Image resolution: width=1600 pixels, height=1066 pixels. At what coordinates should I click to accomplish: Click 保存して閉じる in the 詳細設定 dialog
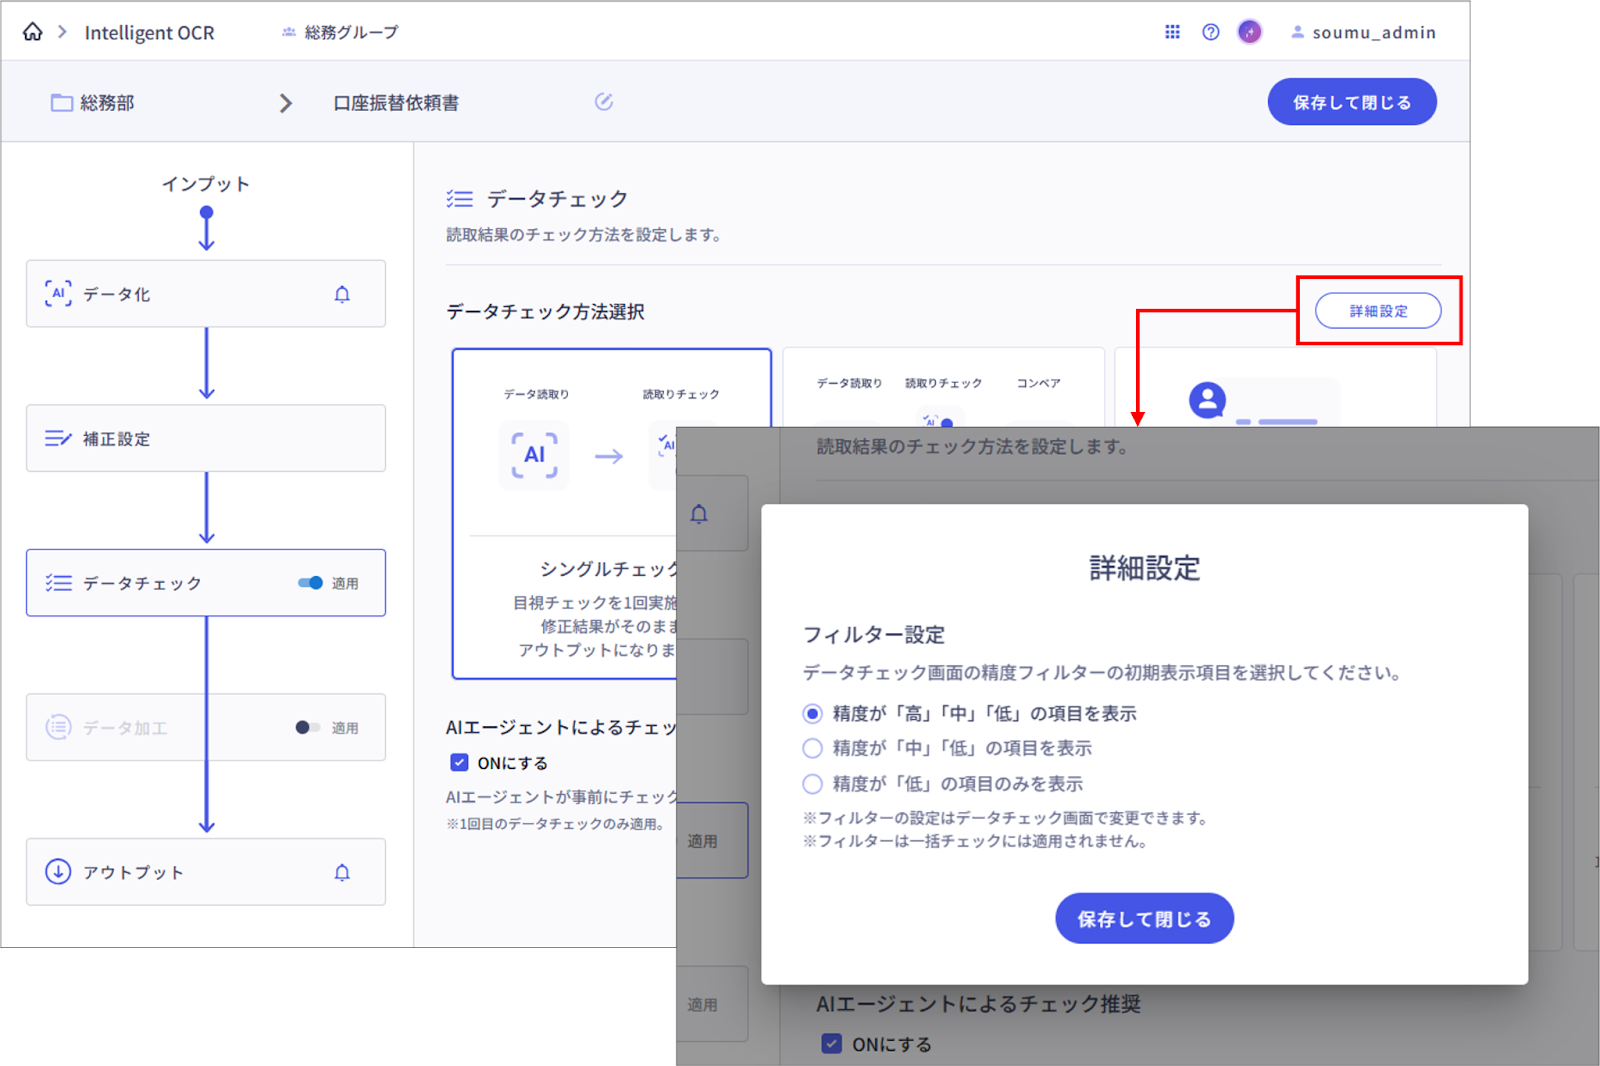(x=1144, y=918)
